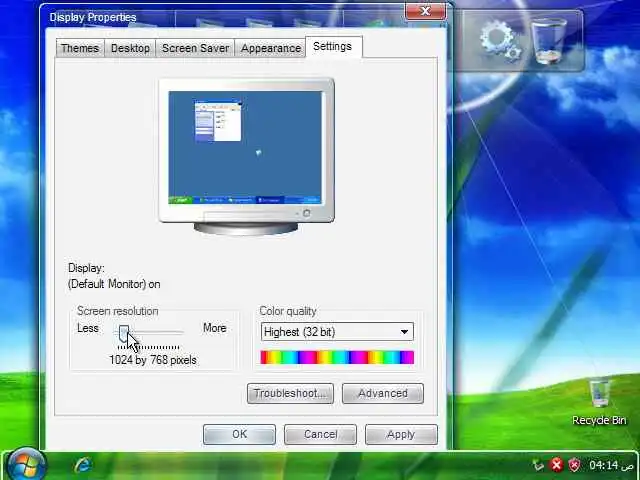Close the Display Properties dialog
The image size is (640, 480).
pos(425,11)
